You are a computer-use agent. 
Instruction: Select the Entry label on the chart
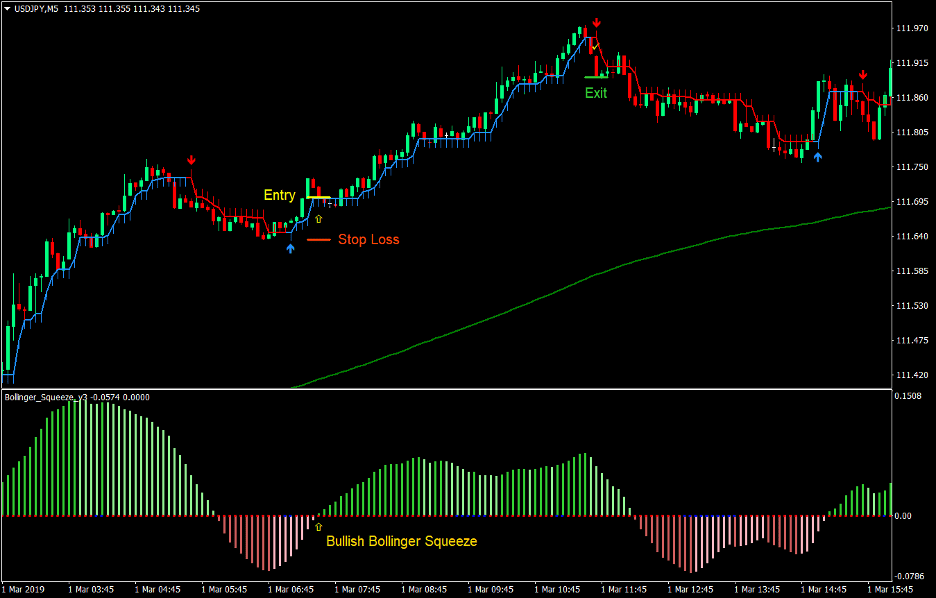[x=280, y=195]
